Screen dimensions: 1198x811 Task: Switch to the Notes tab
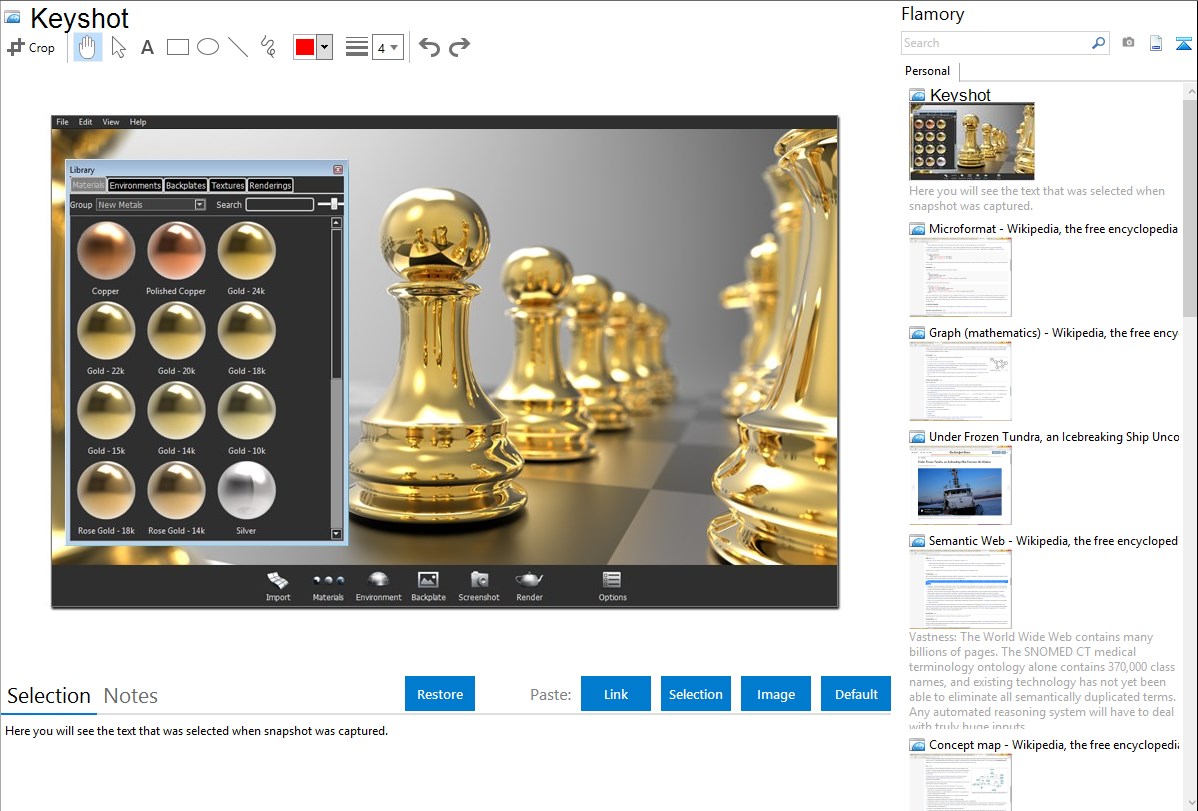130,696
